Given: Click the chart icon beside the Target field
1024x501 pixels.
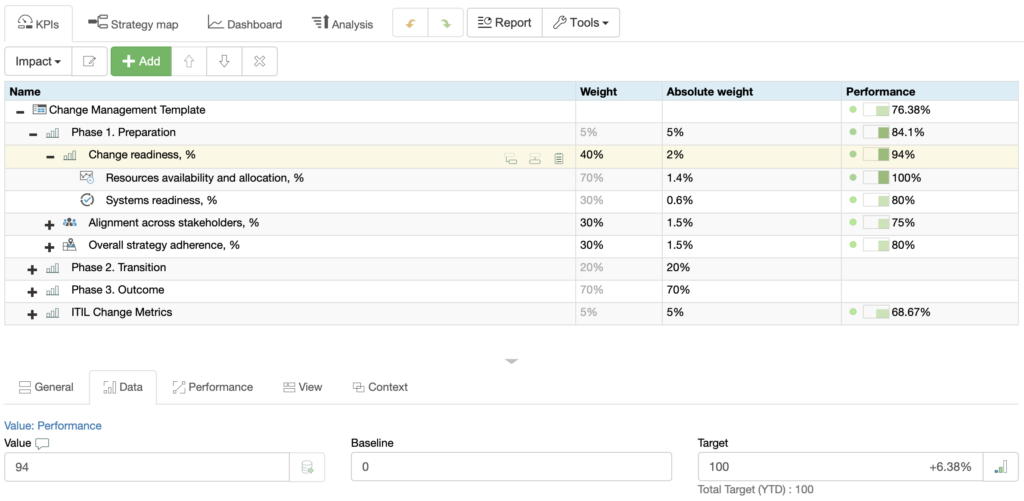Looking at the screenshot, I should [999, 467].
